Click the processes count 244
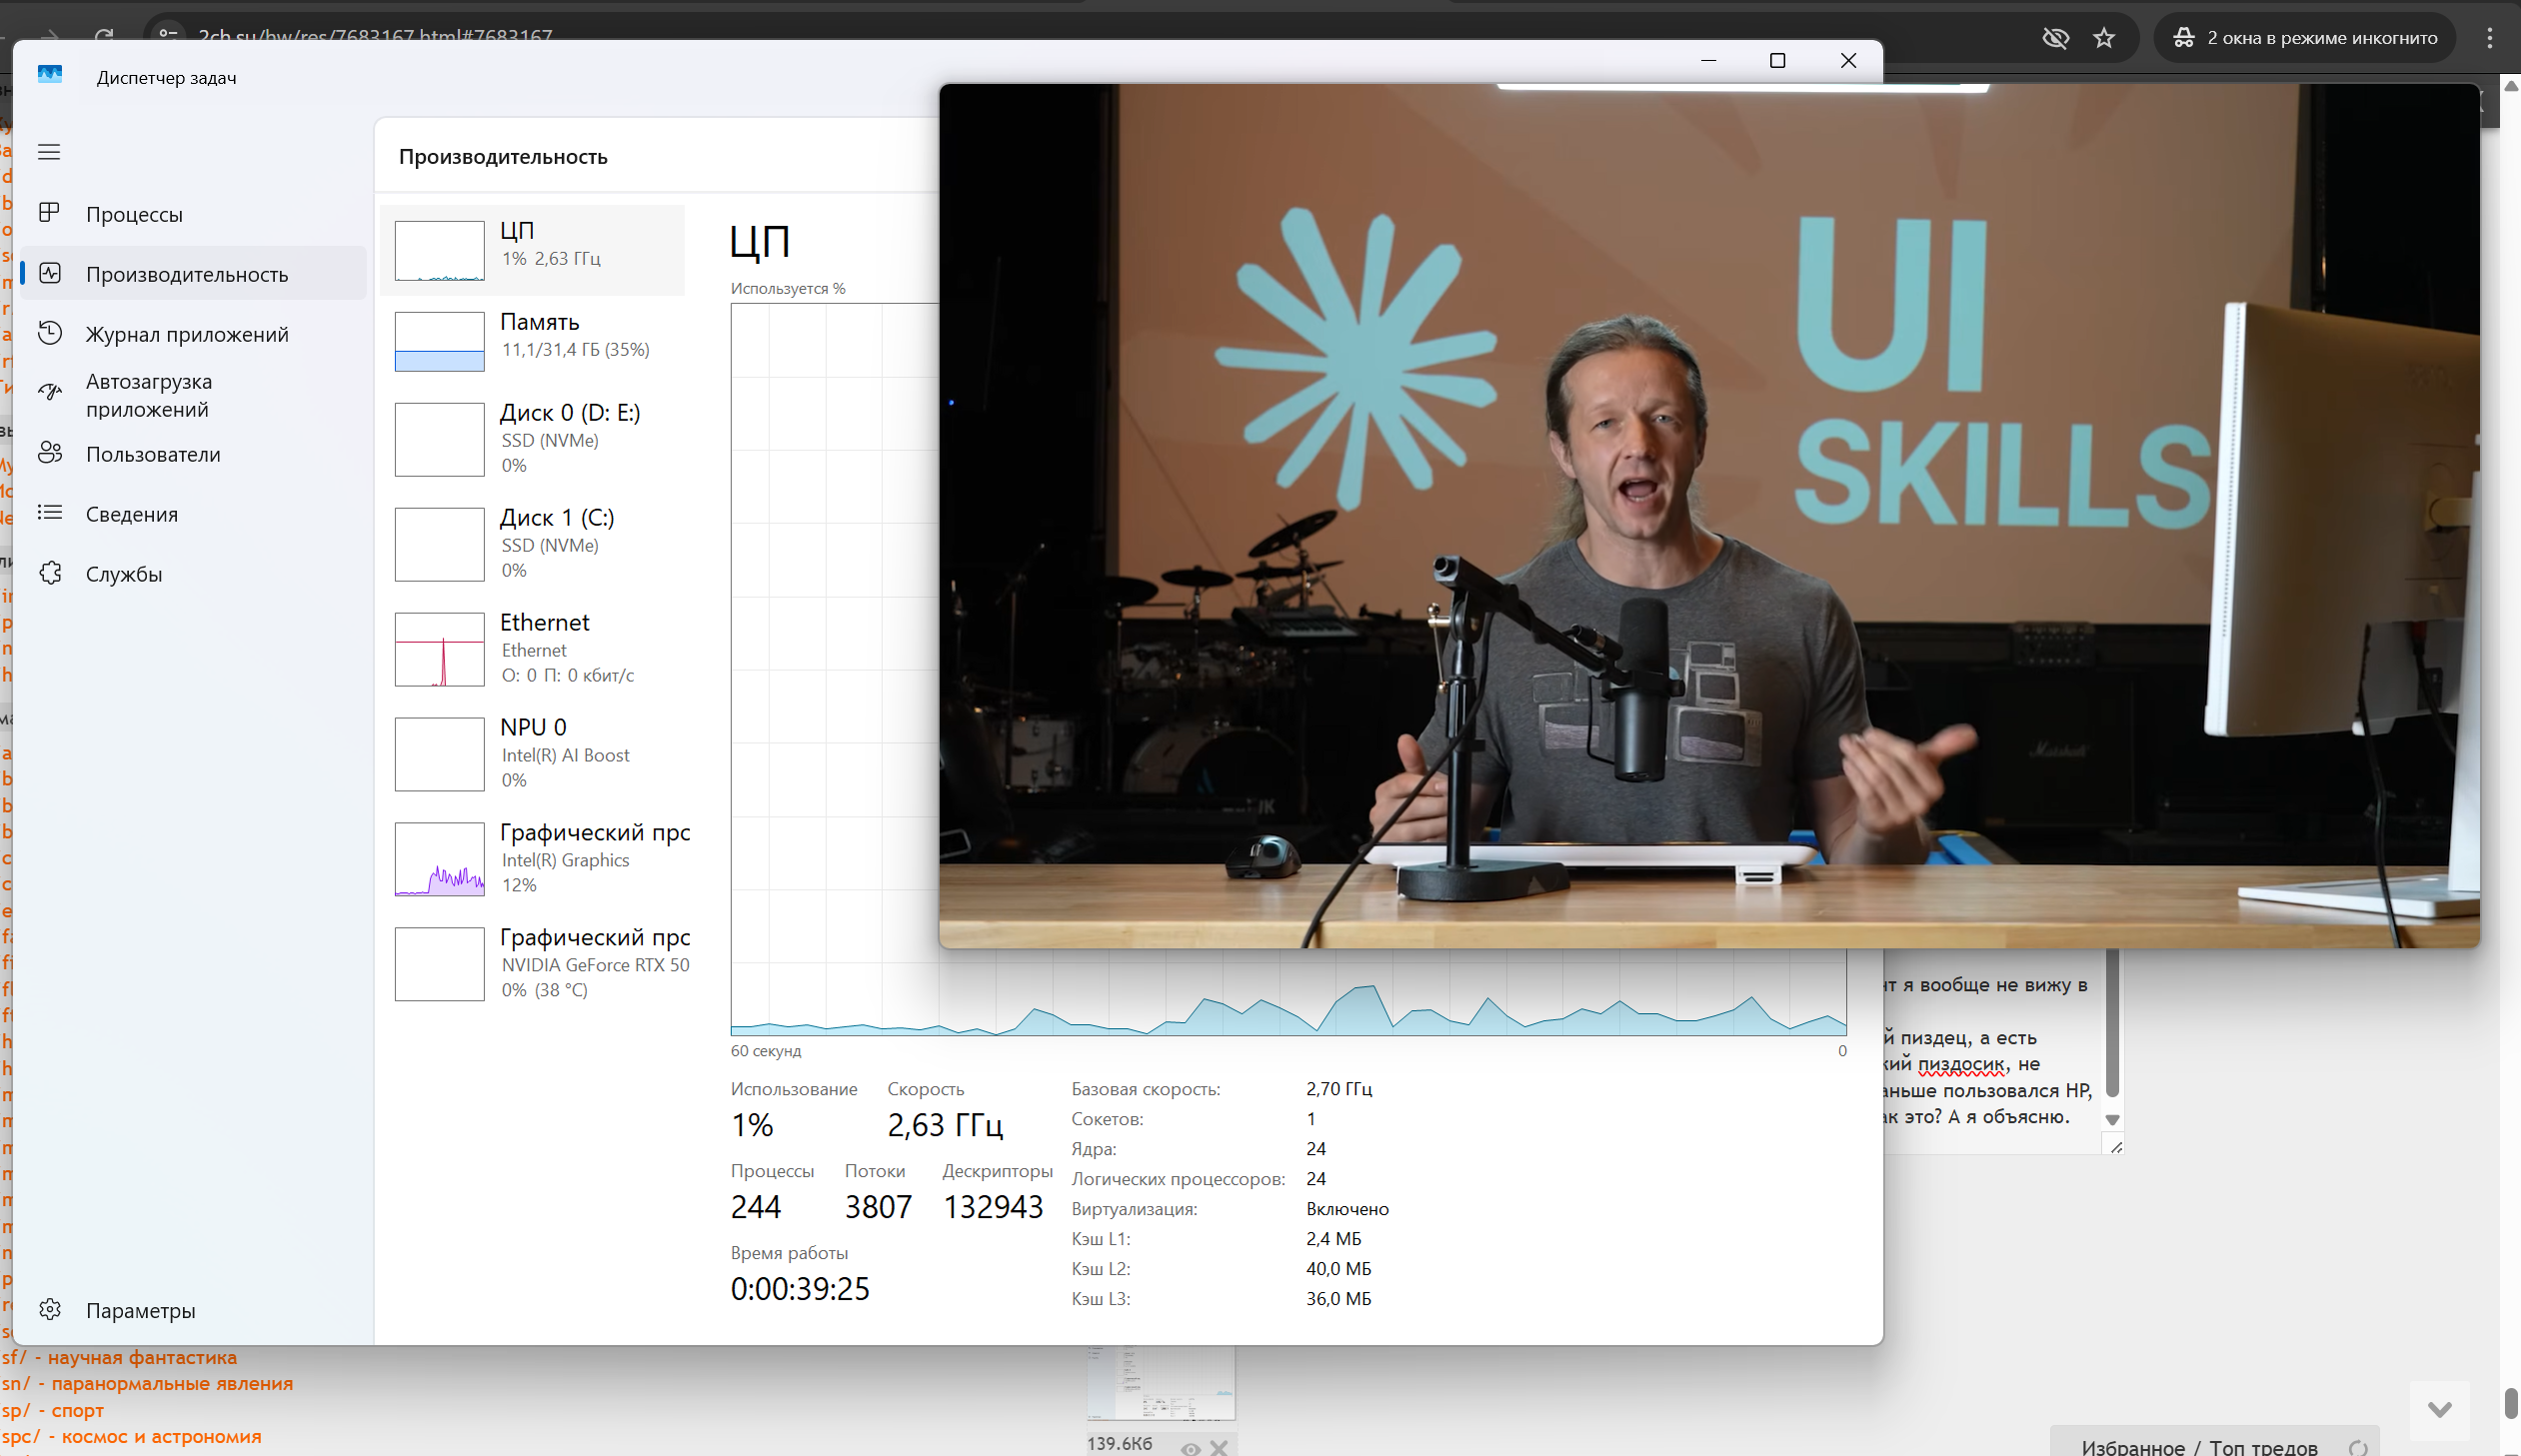The width and height of the screenshot is (2521, 1456). 756,1207
